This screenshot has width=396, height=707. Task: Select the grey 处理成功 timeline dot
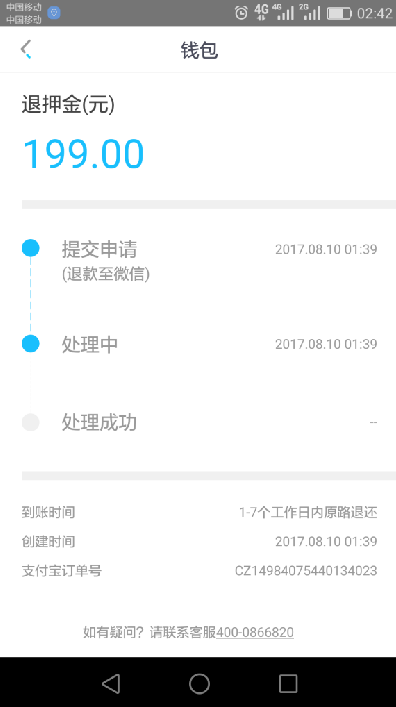pyautogui.click(x=31, y=422)
